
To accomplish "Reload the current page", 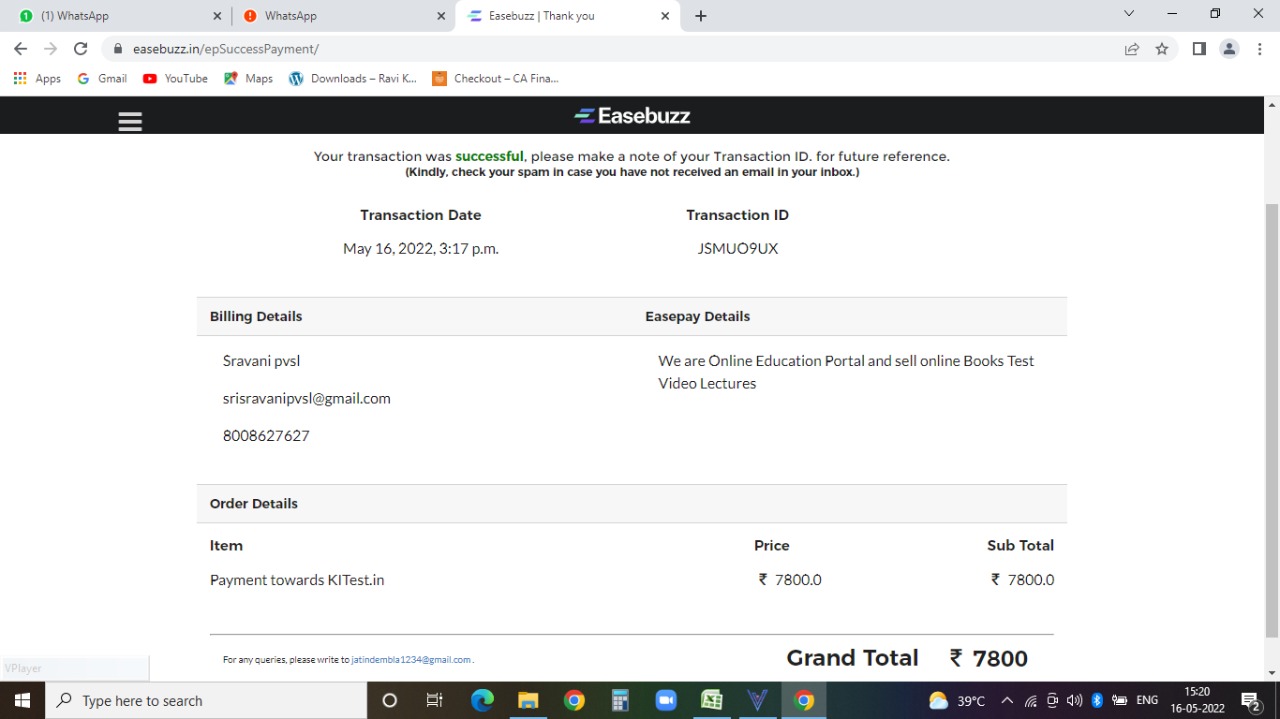I will pos(81,49).
